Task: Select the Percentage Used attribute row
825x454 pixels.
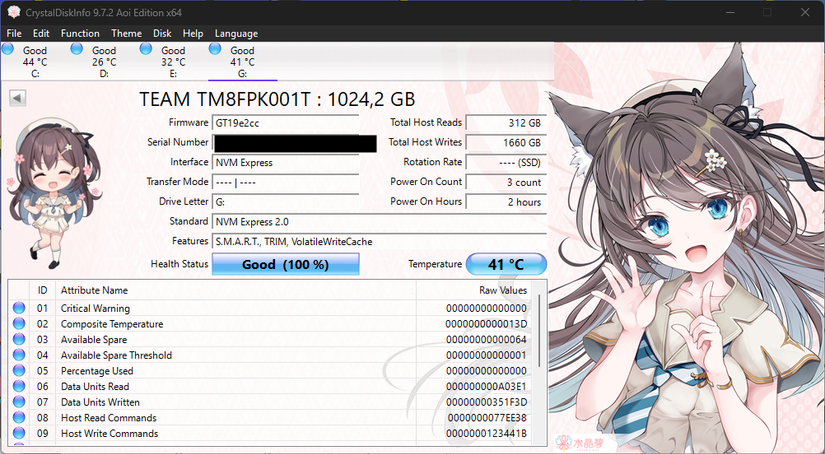Action: (x=270, y=371)
